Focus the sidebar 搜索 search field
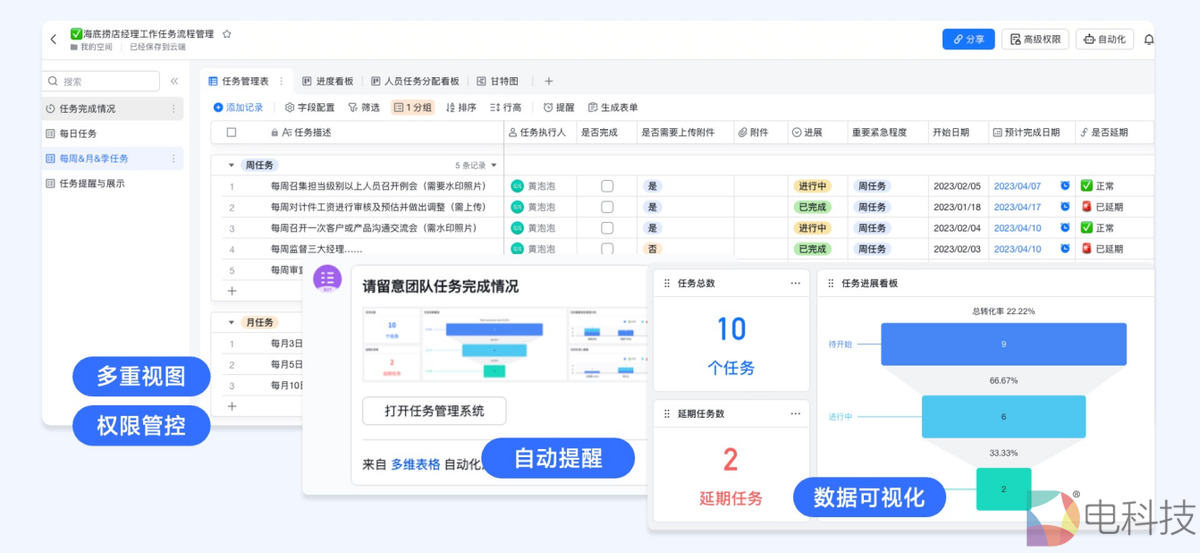This screenshot has height=553, width=1200. [100, 81]
